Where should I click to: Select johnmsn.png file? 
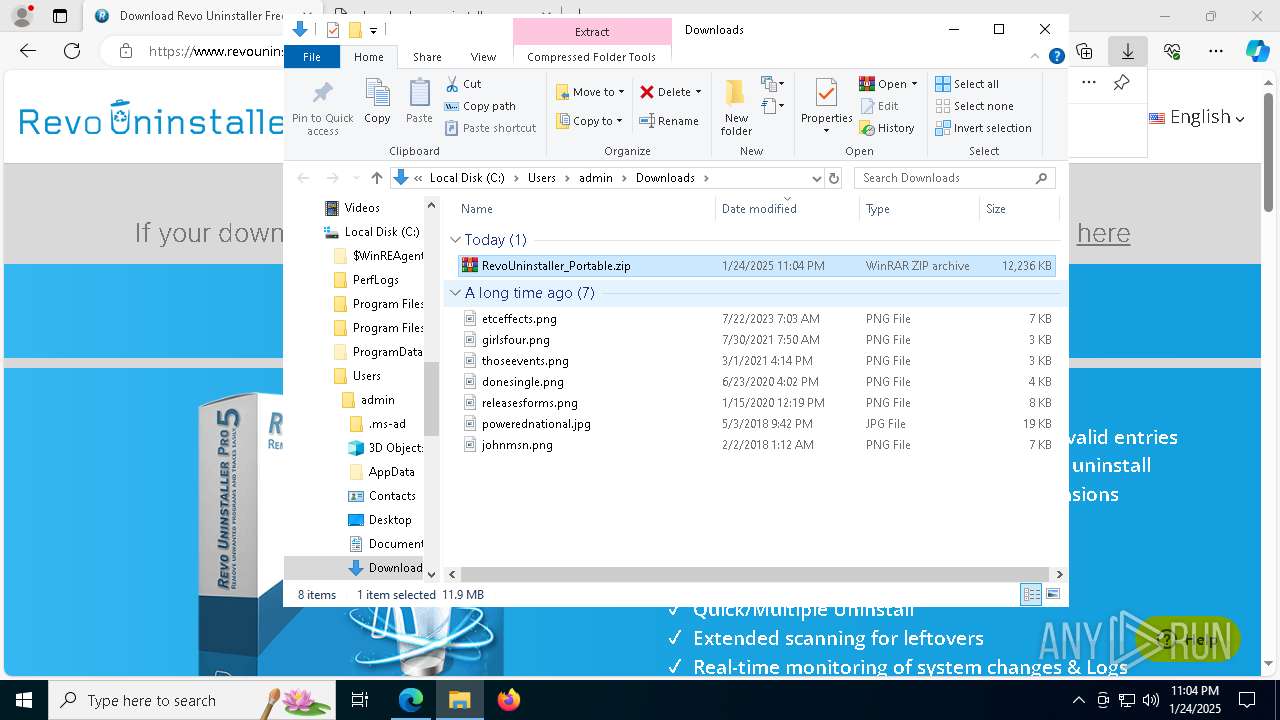coord(755,445)
